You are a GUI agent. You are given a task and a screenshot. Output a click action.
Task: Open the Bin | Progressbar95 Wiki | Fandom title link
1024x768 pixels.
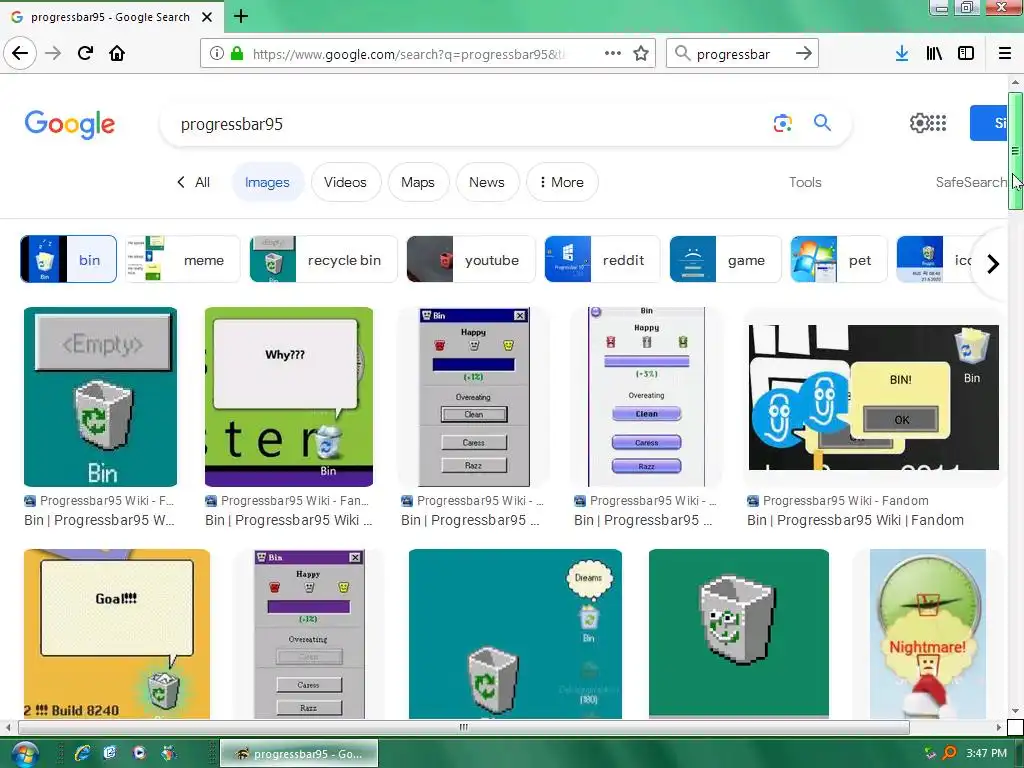855,520
